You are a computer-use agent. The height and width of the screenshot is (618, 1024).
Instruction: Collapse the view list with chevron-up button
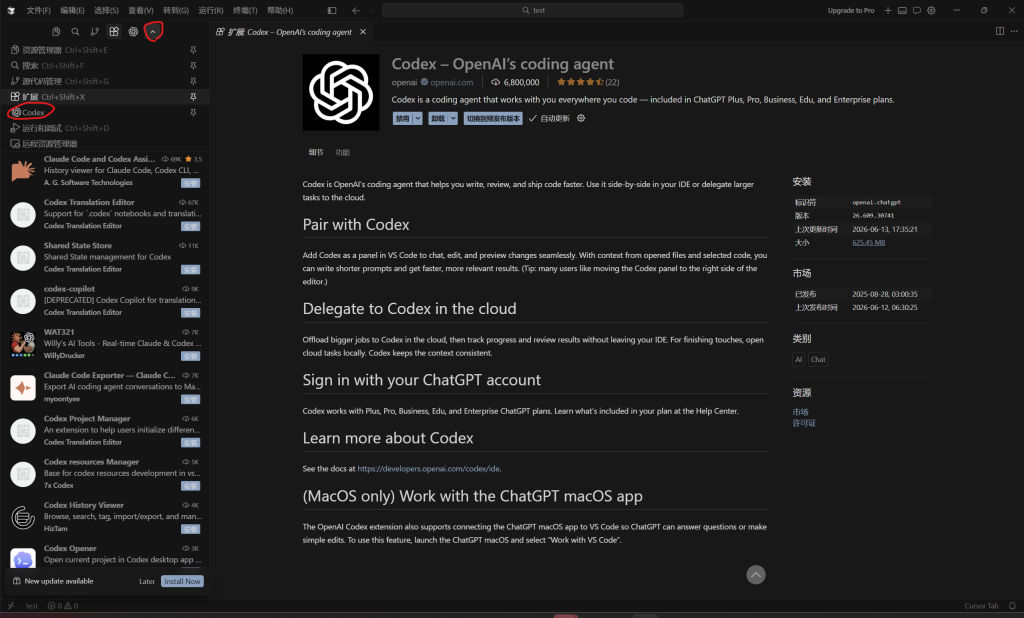(153, 31)
